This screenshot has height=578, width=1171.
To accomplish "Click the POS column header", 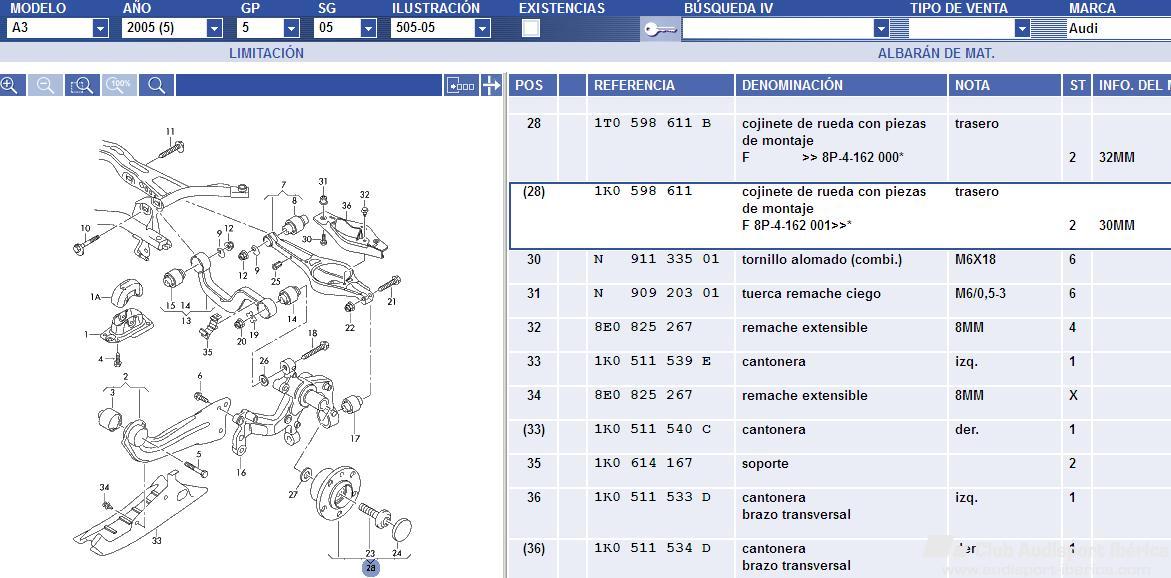I will (532, 85).
